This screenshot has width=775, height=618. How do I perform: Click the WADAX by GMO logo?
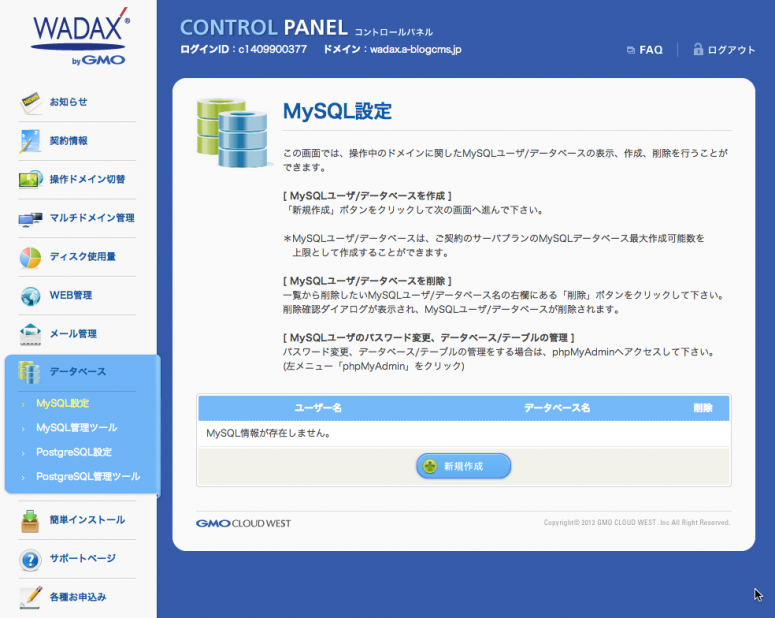79,40
